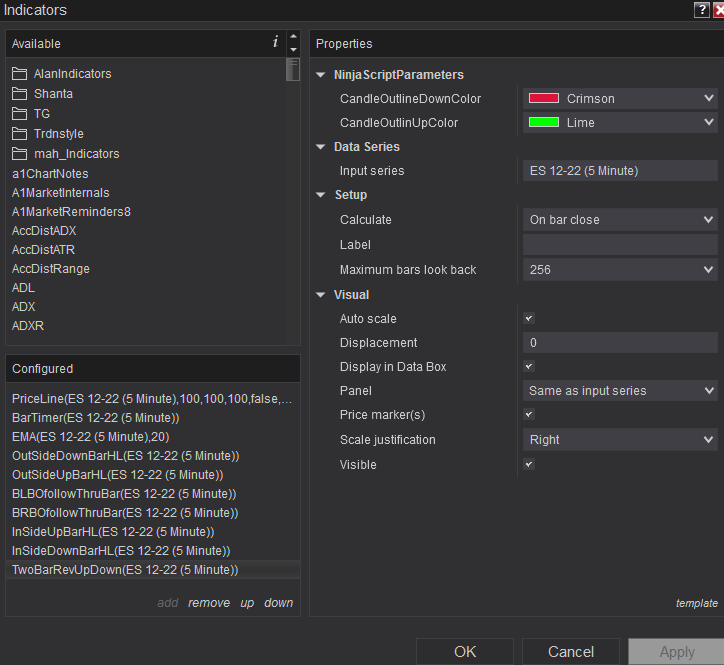Select configured BRBOfollowThruBar indicator
724x665 pixels.
[152, 512]
